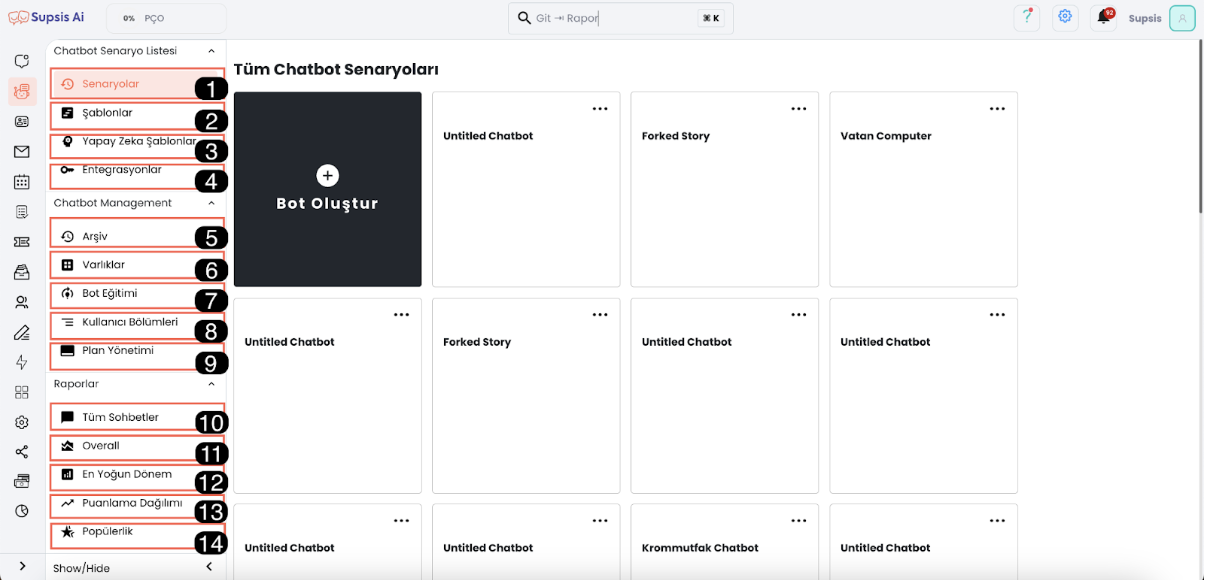Open Kullanıcı Bölümleri in the sidebar
This screenshot has height=580, width=1206.
click(x=137, y=324)
